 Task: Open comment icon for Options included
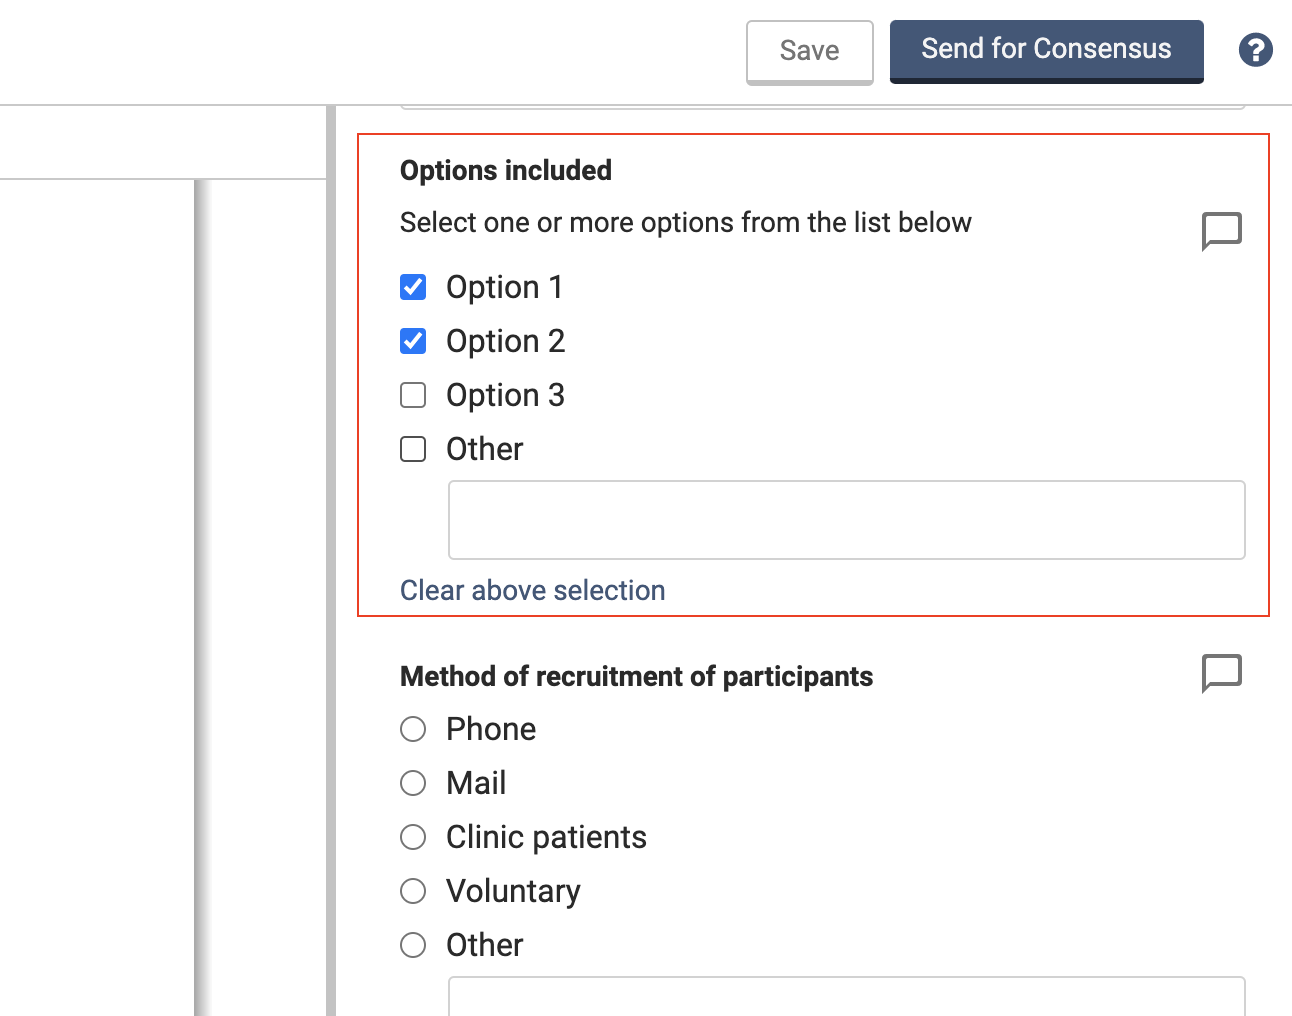click(1221, 231)
